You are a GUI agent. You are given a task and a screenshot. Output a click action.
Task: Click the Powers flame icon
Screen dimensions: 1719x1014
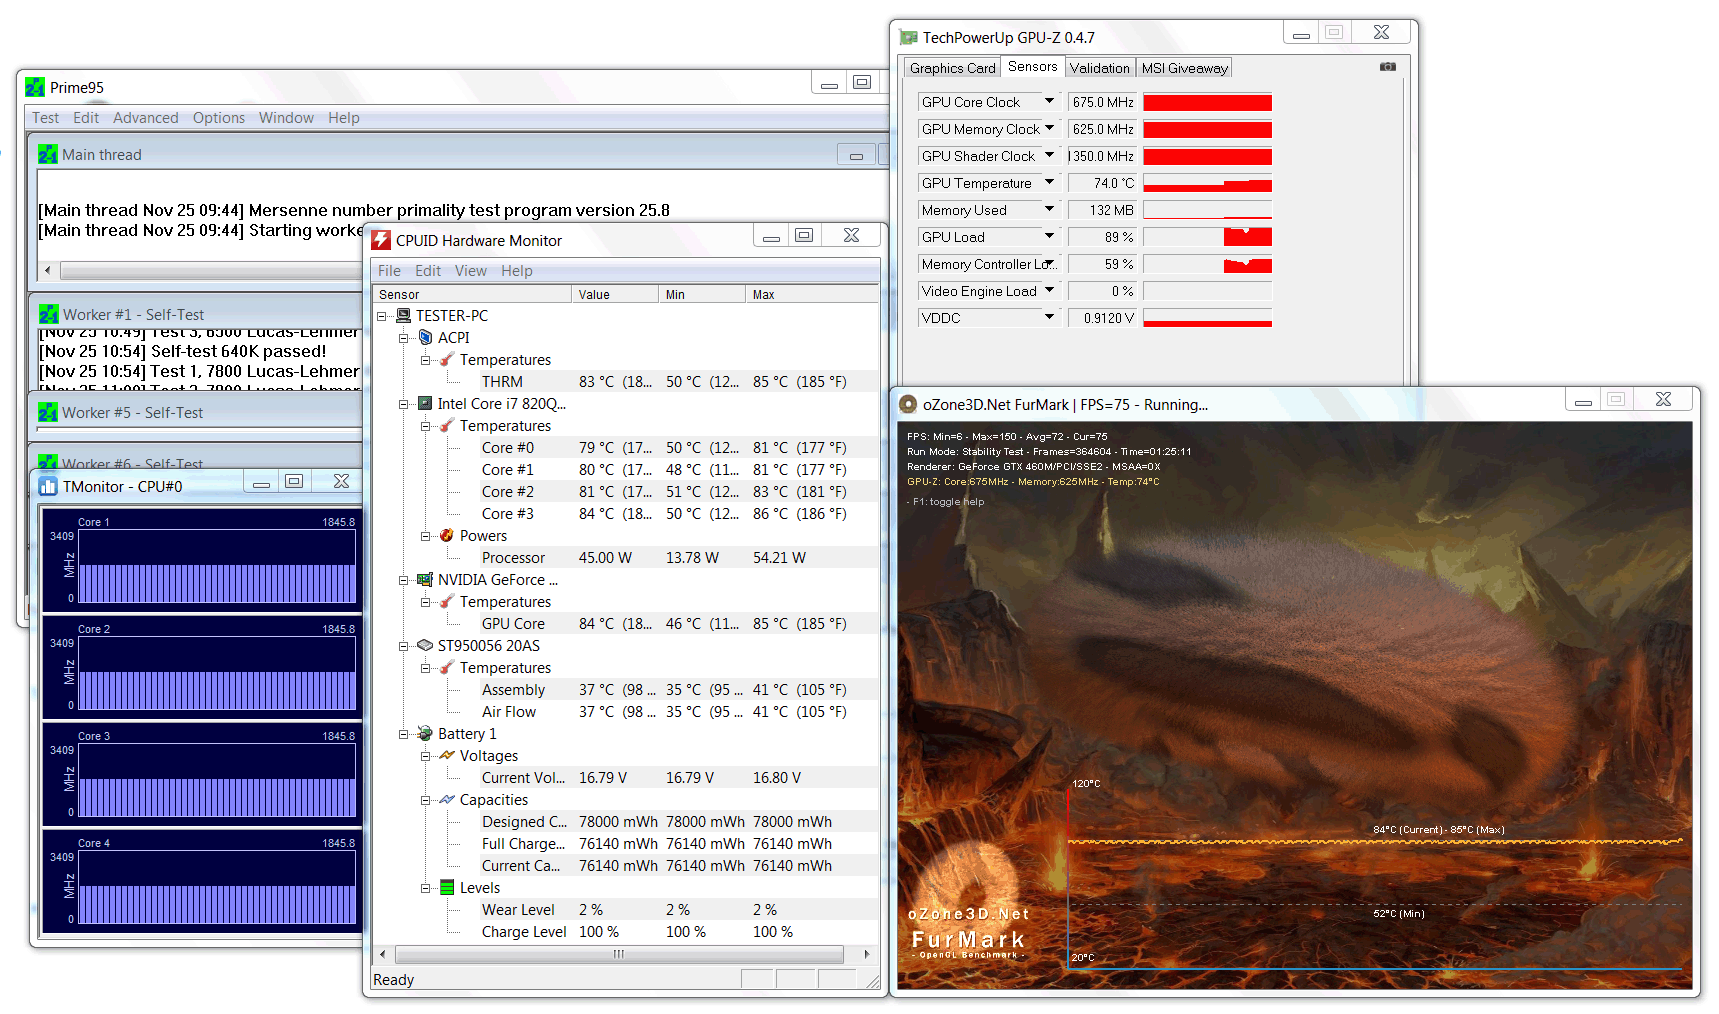[x=447, y=536]
